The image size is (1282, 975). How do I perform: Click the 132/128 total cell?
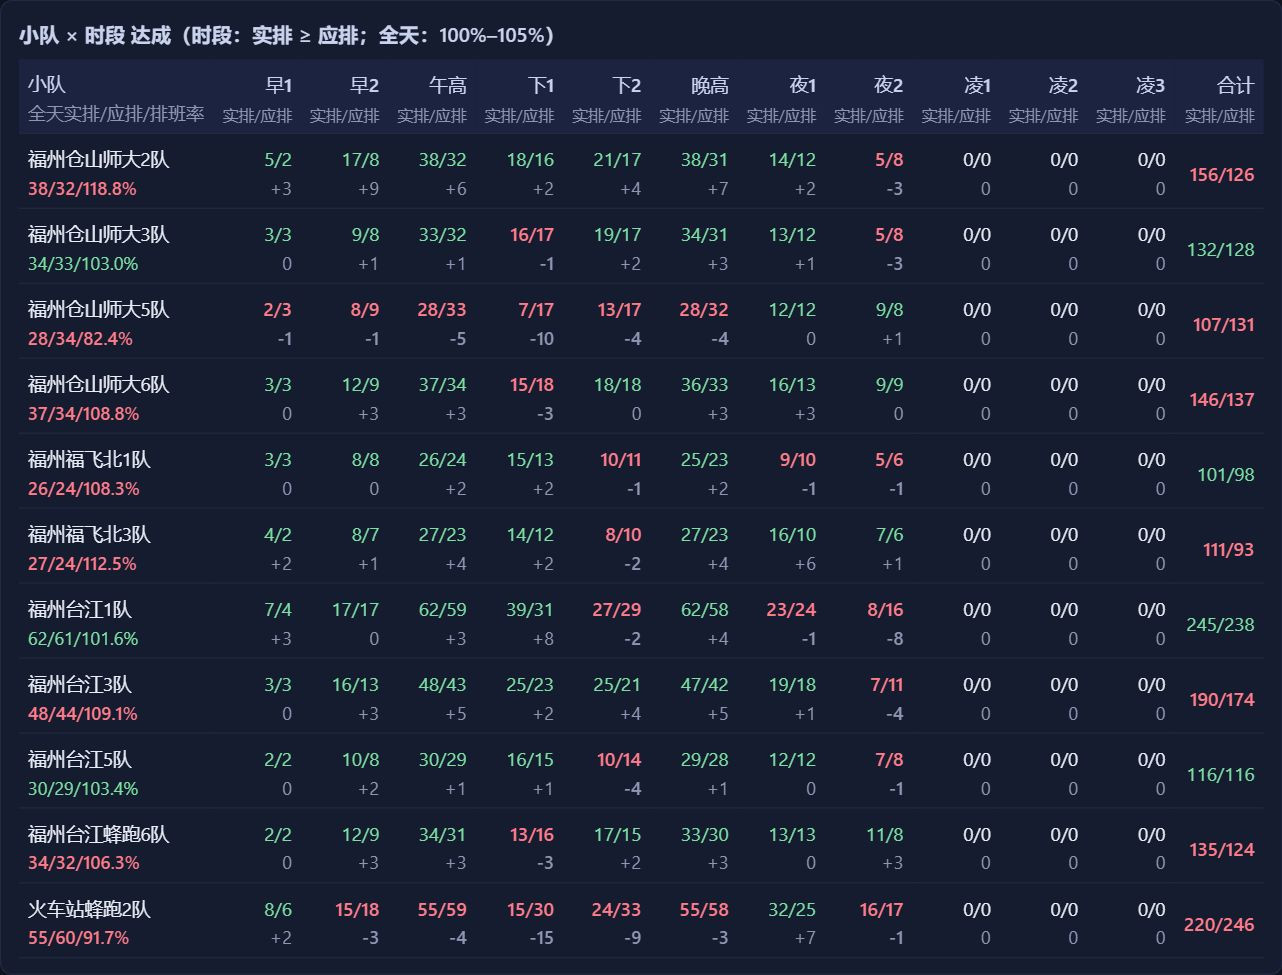click(1220, 249)
